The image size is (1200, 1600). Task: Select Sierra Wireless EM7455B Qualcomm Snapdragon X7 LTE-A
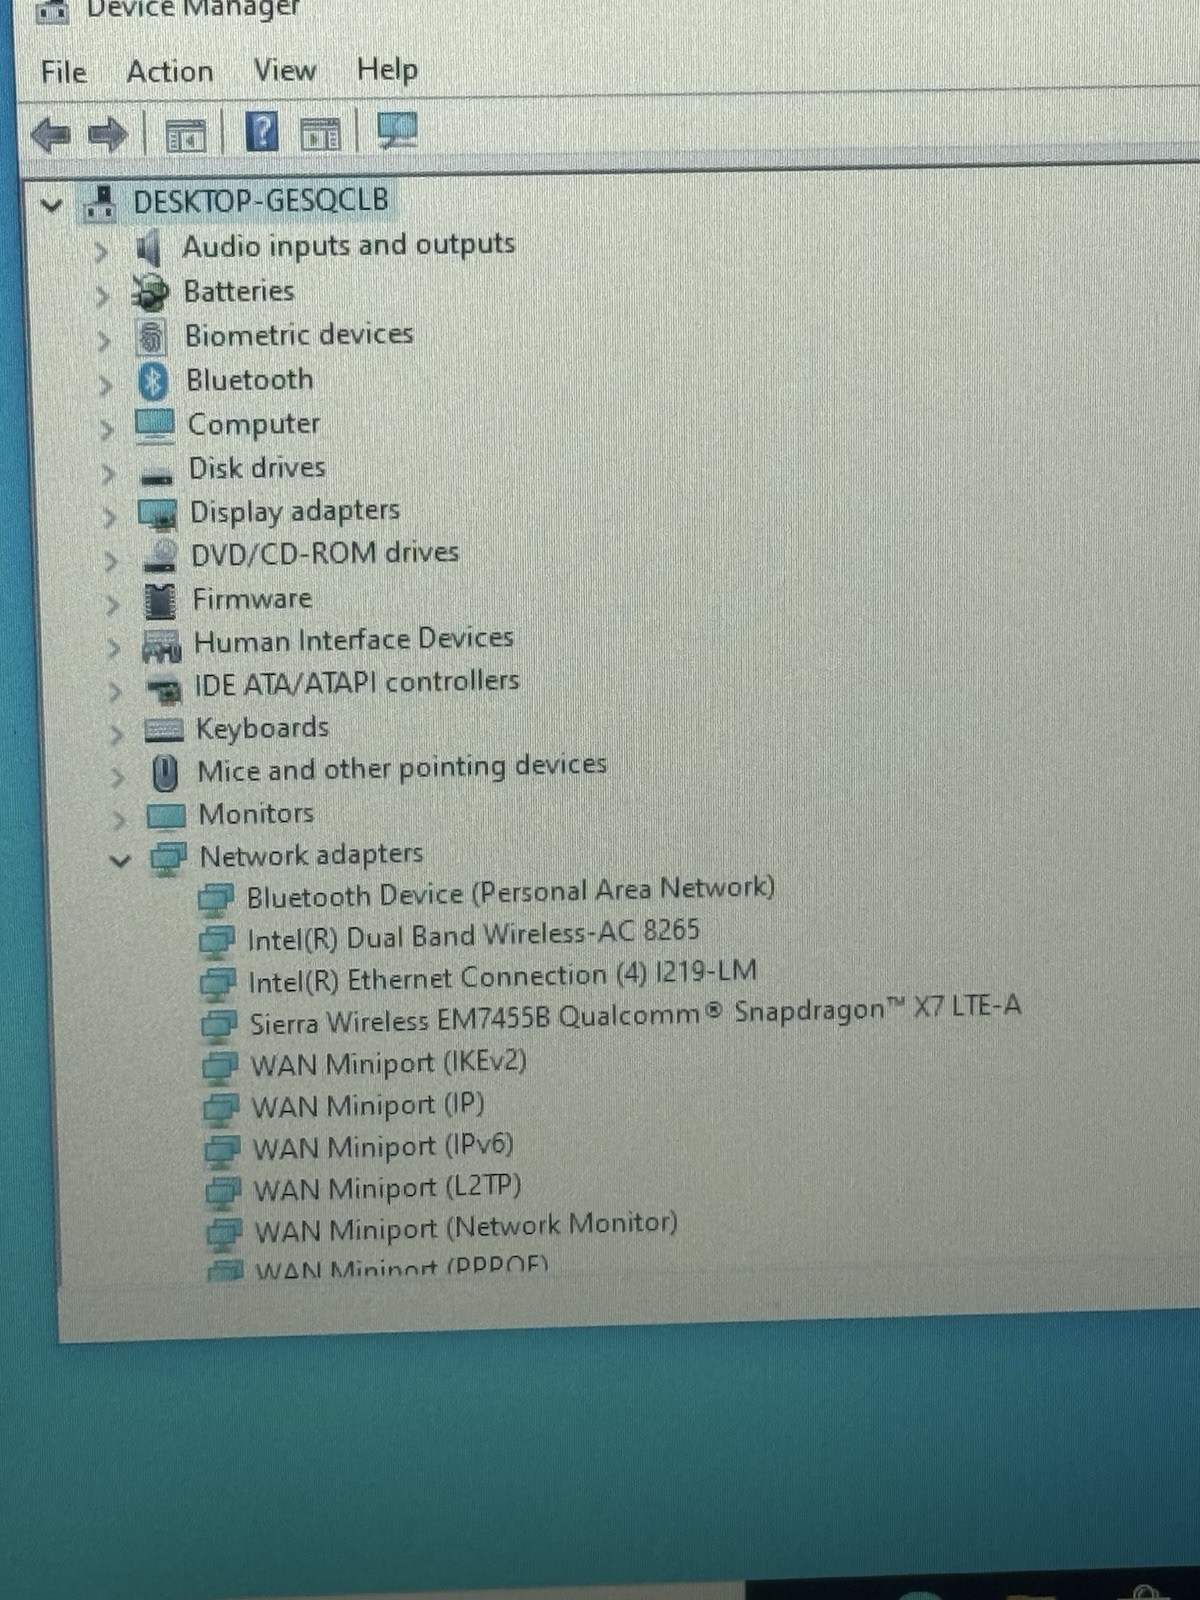[635, 1015]
